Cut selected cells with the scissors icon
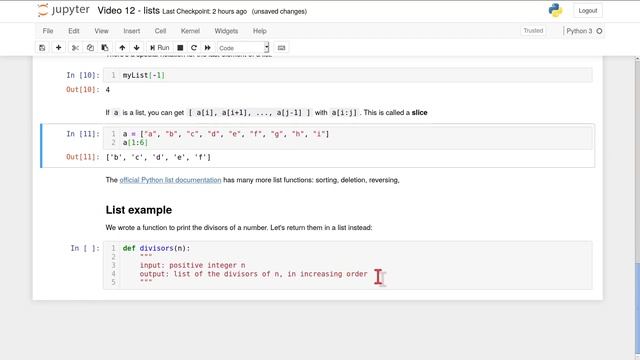 click(75, 48)
